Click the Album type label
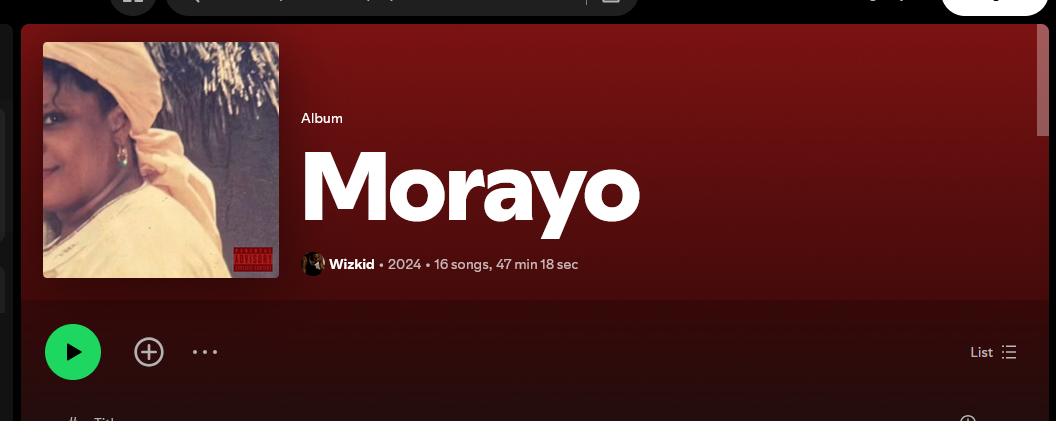The width and height of the screenshot is (1056, 421). [x=321, y=119]
